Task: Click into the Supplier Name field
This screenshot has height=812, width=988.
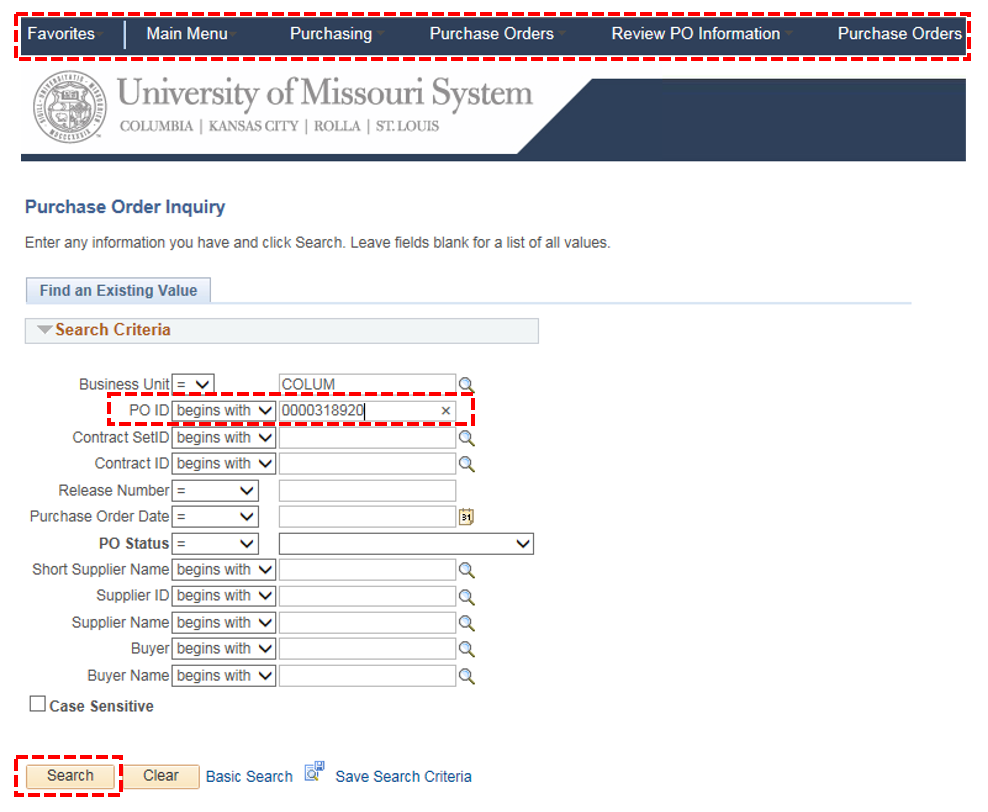Action: 367,622
